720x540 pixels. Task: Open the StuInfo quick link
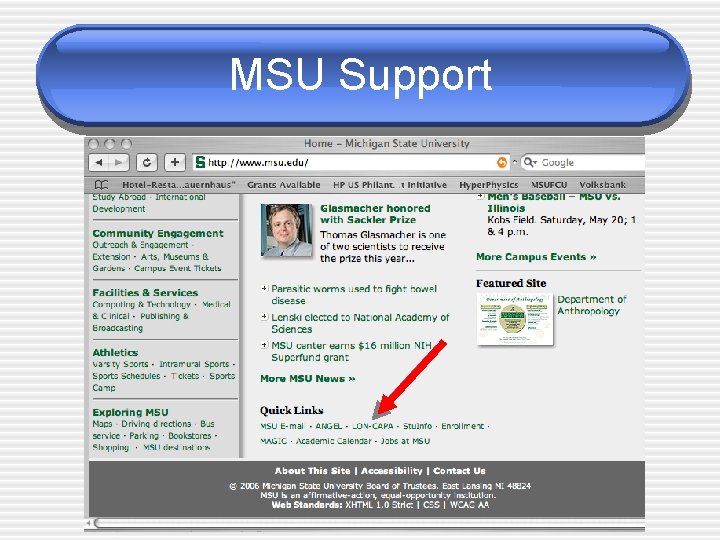417,426
